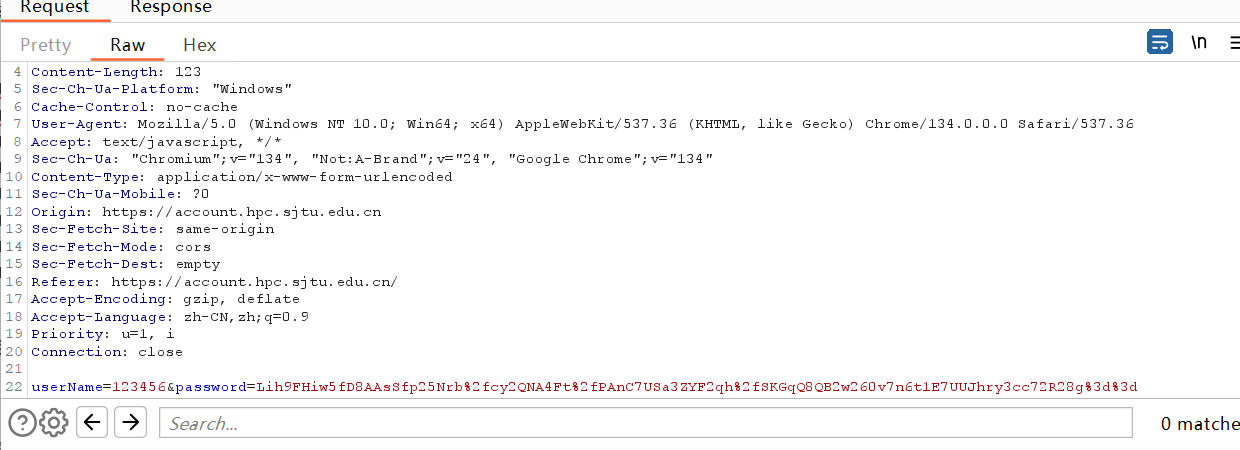The image size is (1240, 450).
Task: Switch to Pretty view tab
Action: pyautogui.click(x=46, y=45)
